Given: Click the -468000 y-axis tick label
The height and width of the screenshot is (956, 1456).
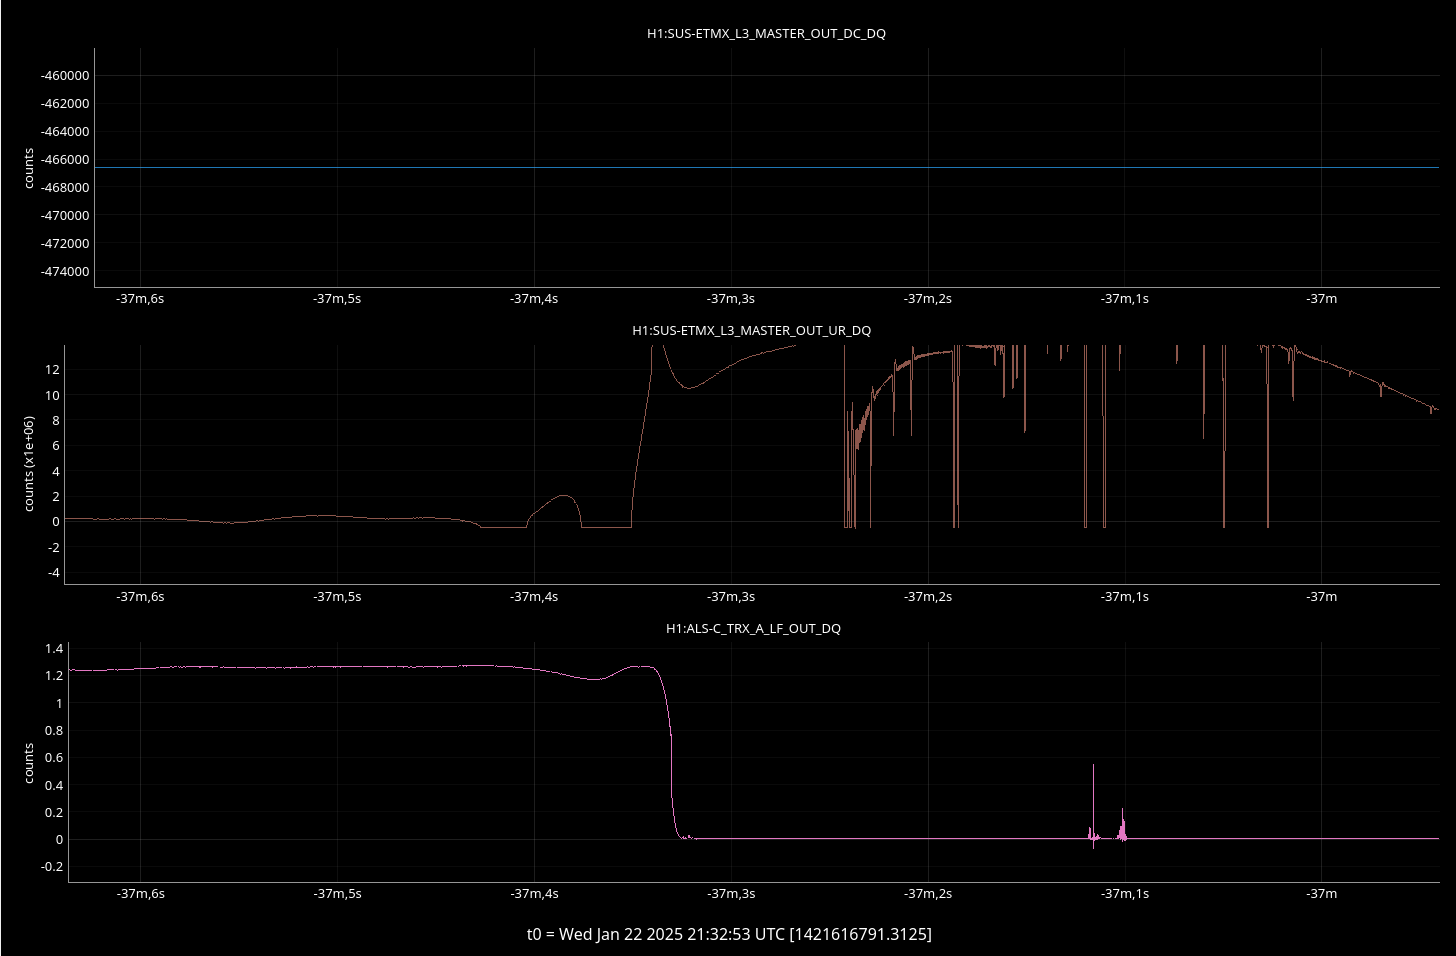Looking at the screenshot, I should pyautogui.click(x=65, y=187).
